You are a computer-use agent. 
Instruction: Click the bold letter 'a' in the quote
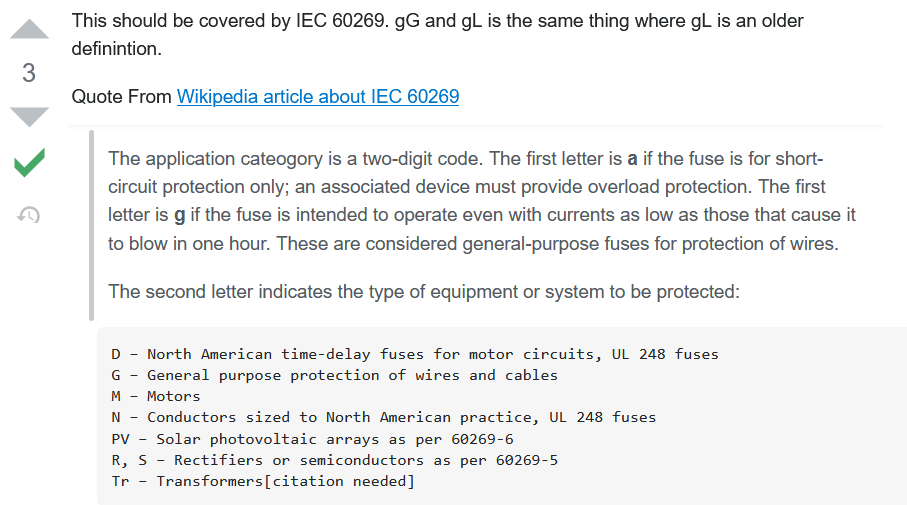[632, 159]
